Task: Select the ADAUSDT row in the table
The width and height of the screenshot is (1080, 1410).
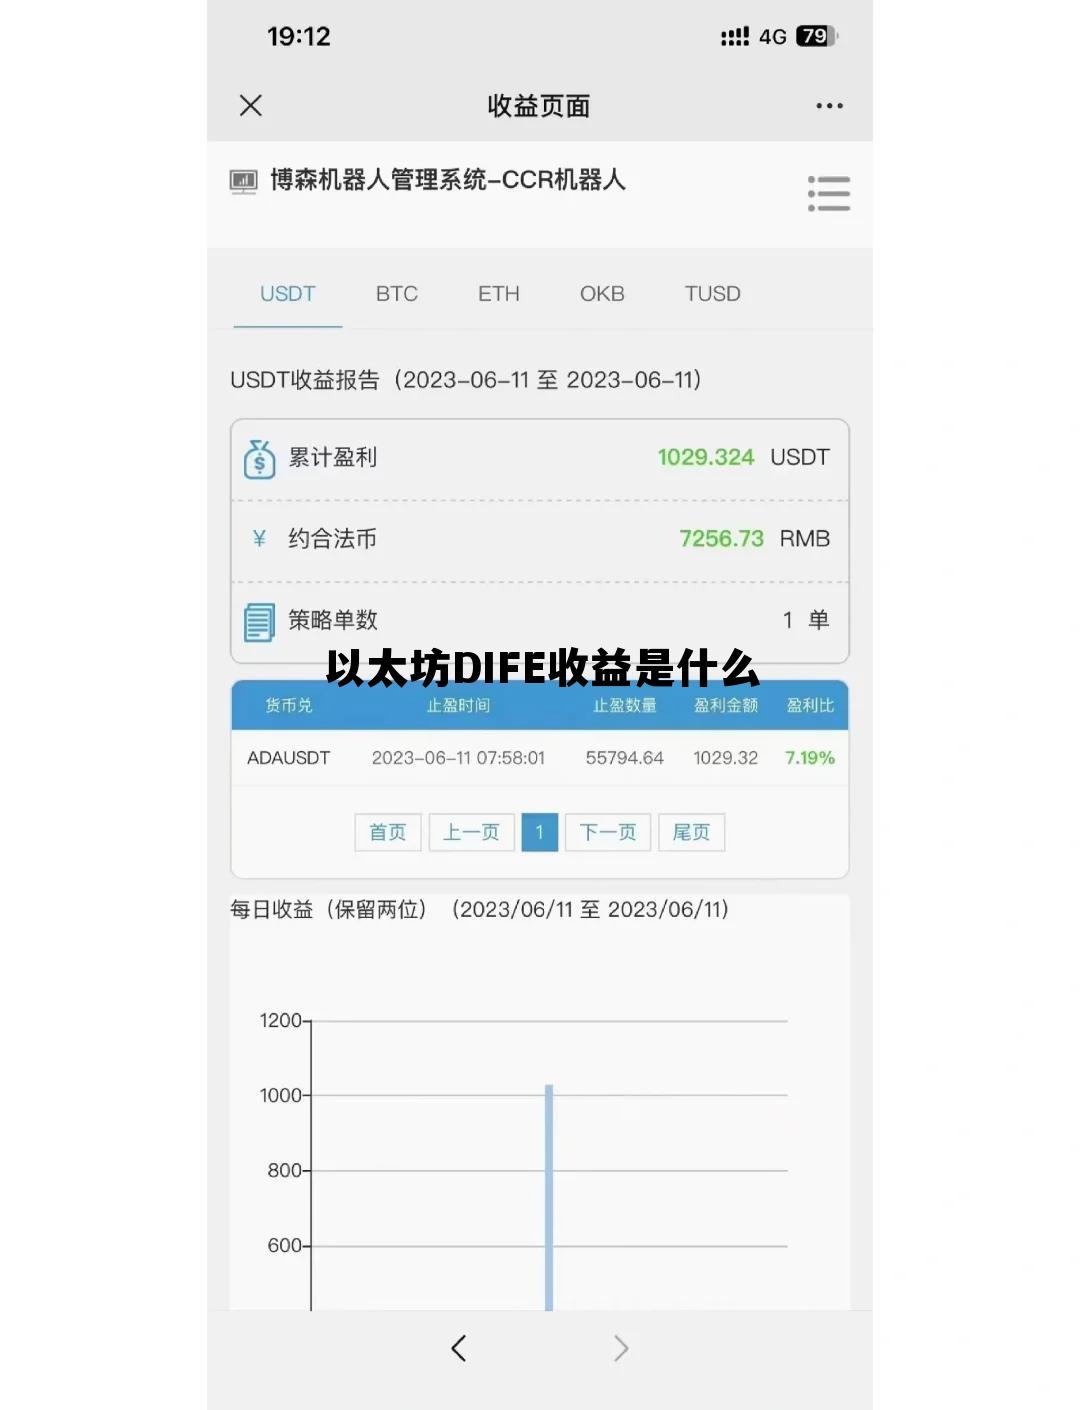Action: tap(540, 758)
